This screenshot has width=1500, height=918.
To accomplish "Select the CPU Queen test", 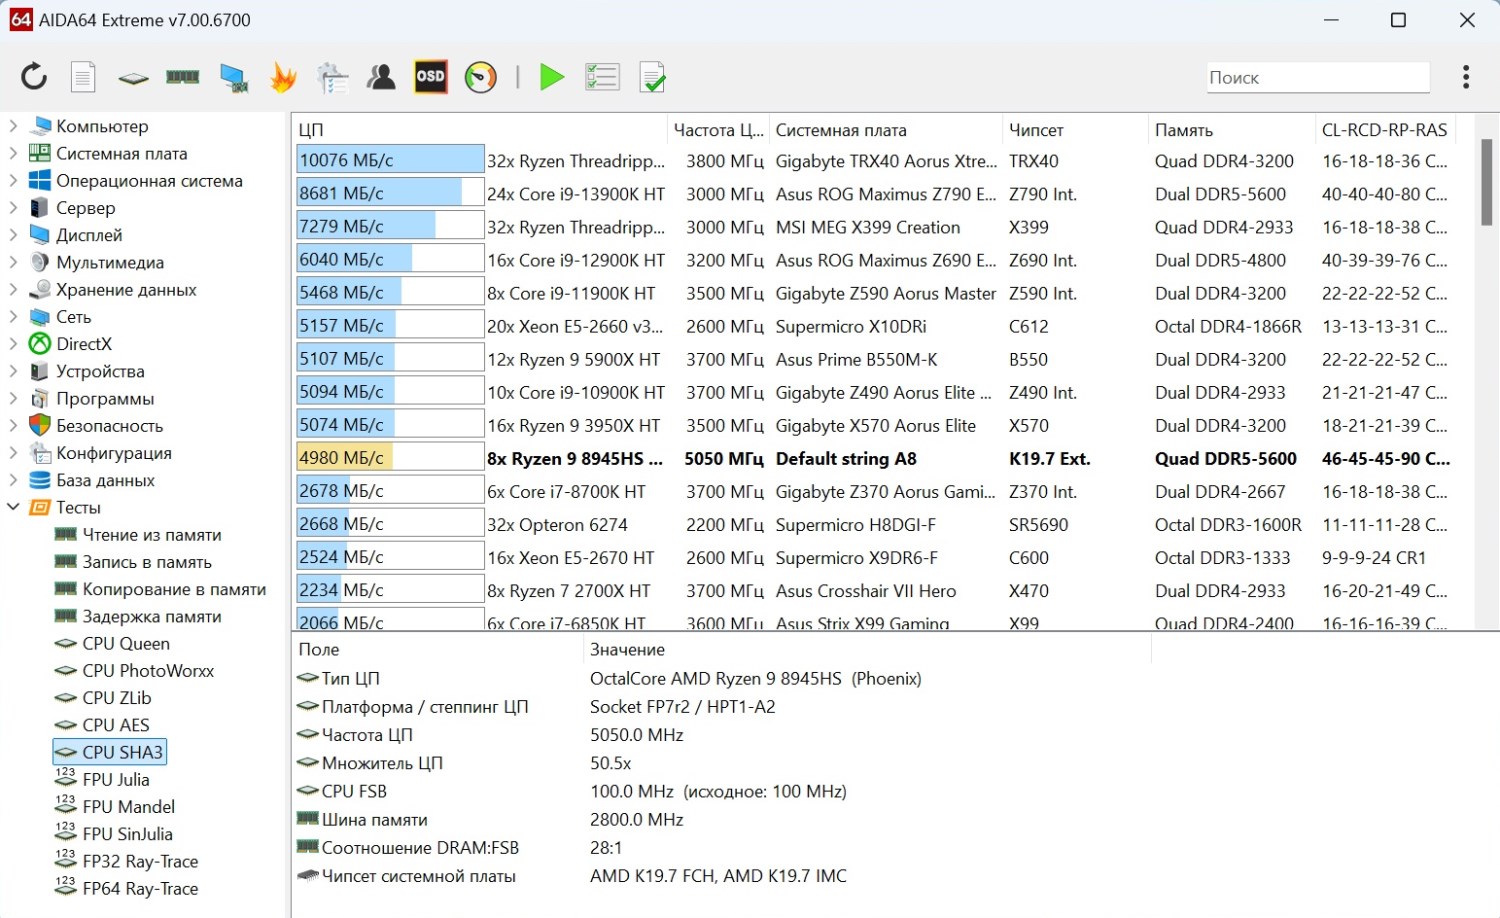I will 125,644.
